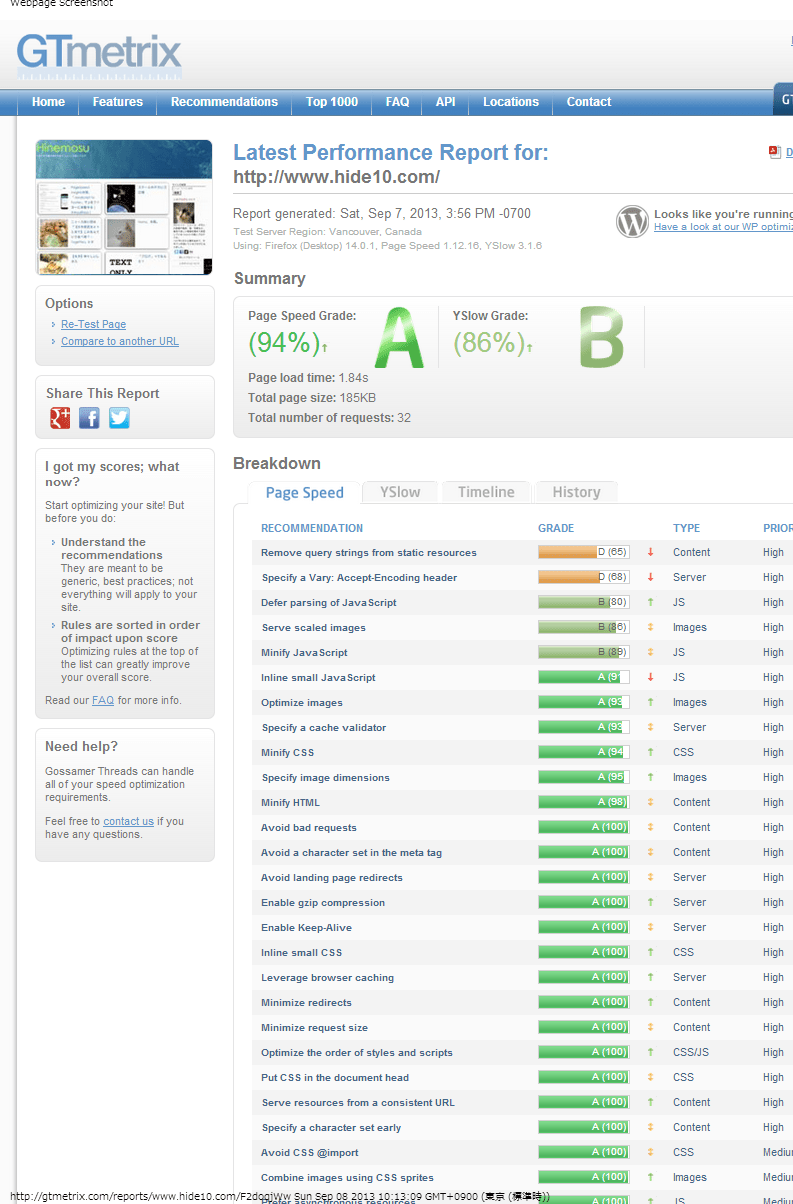Click Combine images using CSS sprites

[347, 1177]
